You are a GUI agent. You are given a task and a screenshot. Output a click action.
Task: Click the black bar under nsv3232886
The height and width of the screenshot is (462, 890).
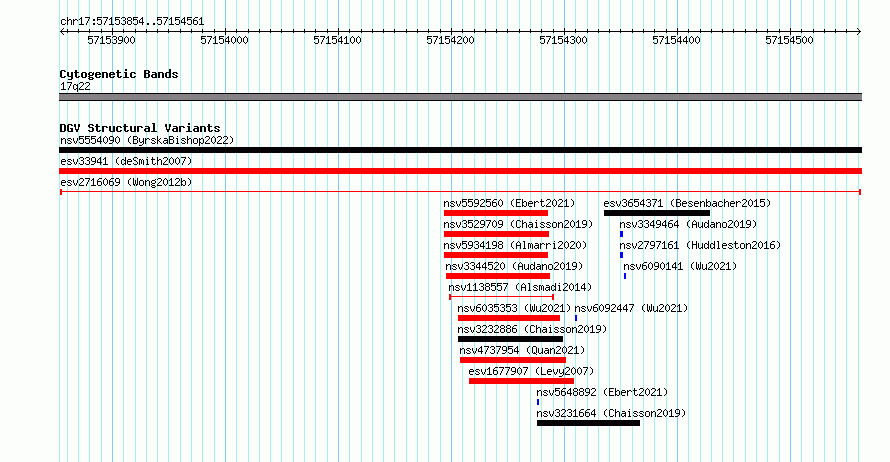pyautogui.click(x=511, y=339)
